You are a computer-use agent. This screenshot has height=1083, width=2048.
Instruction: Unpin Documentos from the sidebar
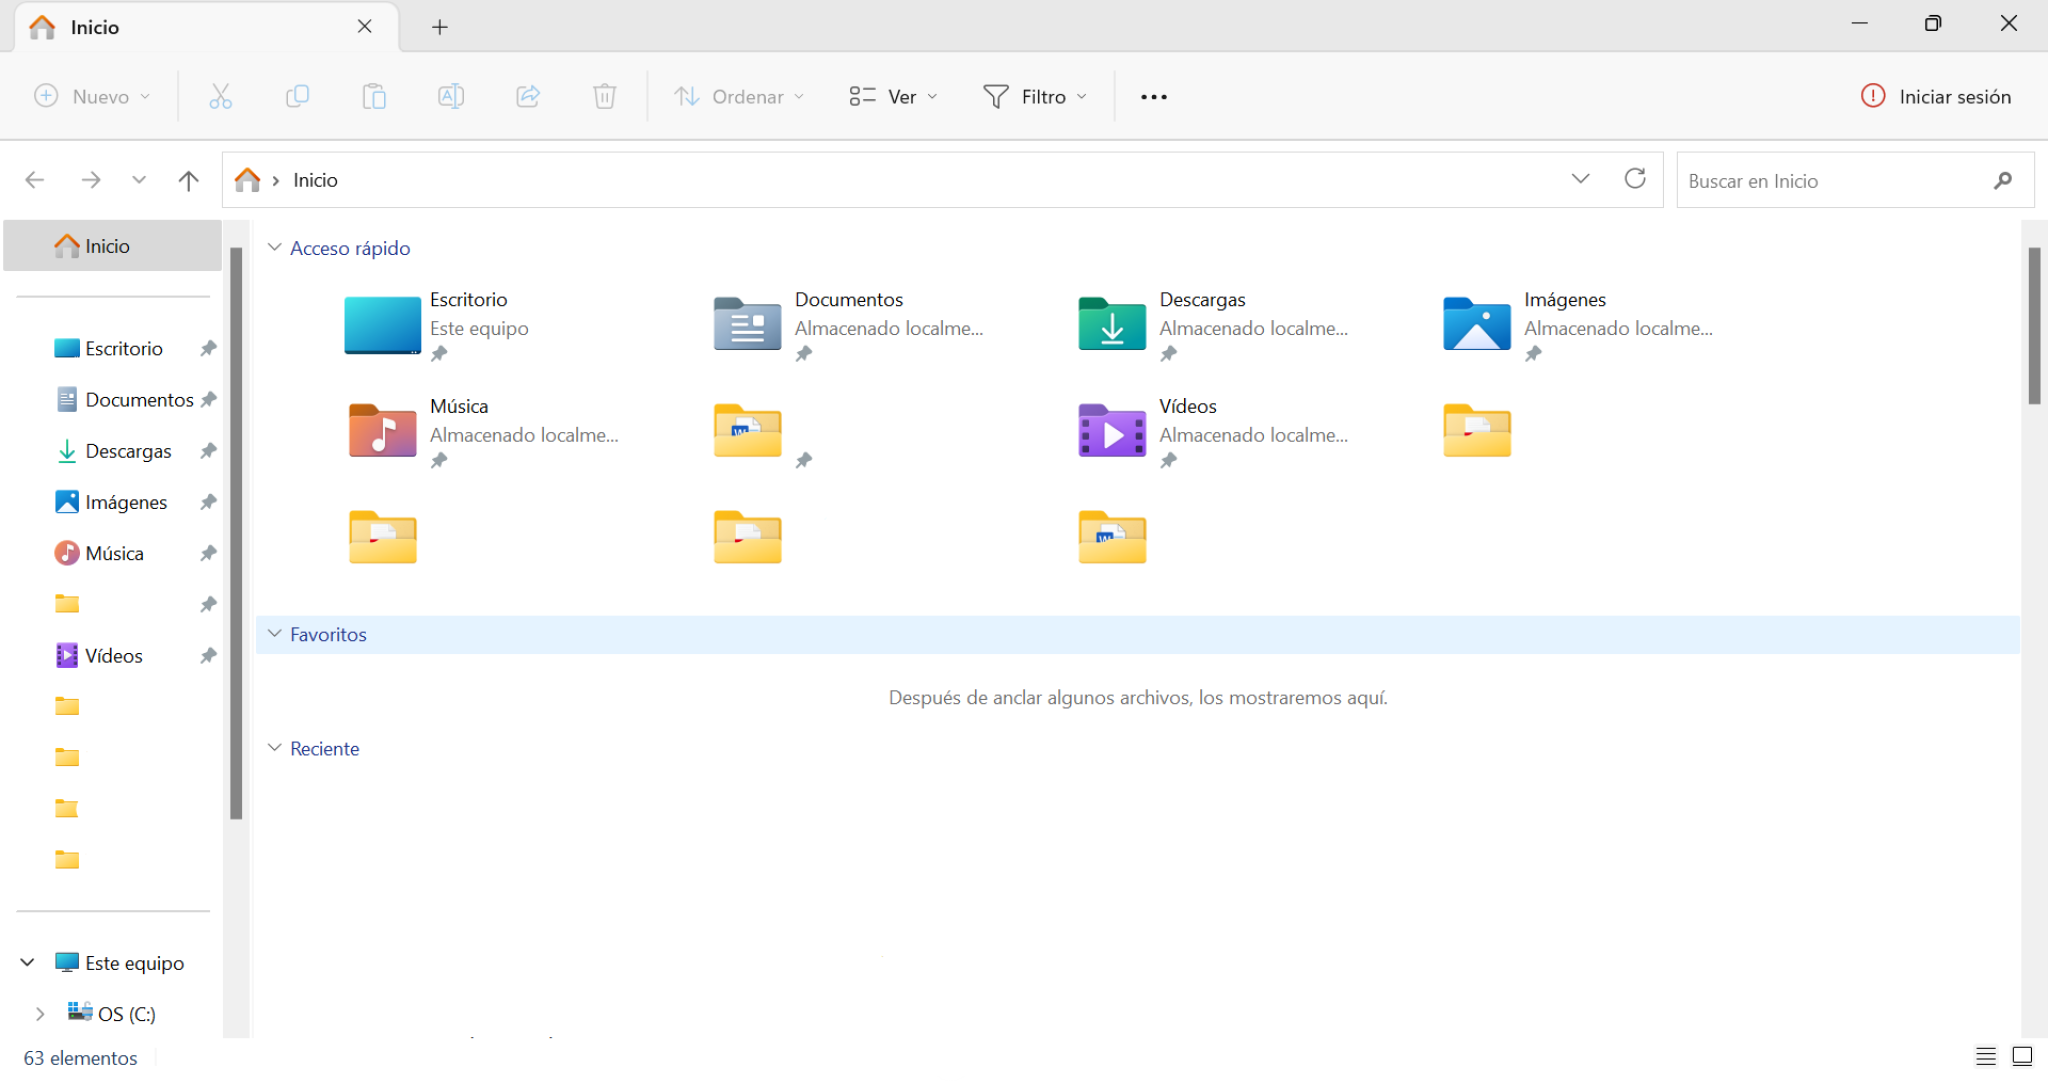point(207,399)
